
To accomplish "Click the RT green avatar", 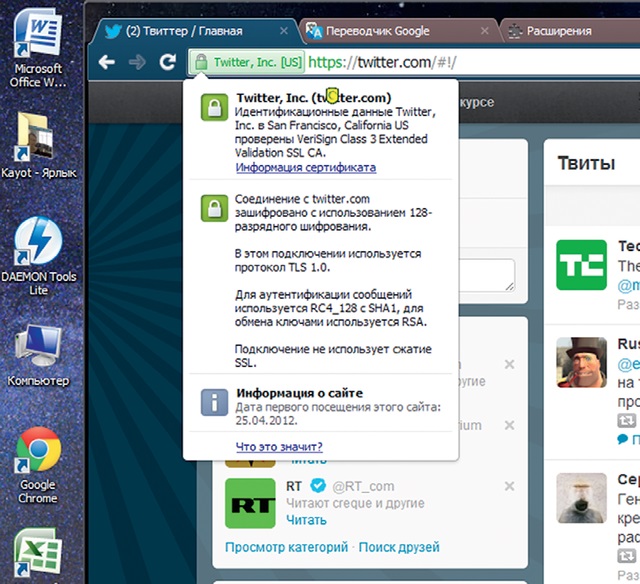I will 250,503.
